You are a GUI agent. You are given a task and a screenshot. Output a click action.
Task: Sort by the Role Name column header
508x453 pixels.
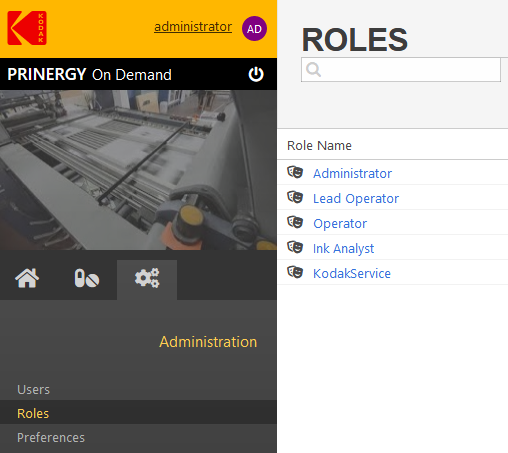point(319,146)
